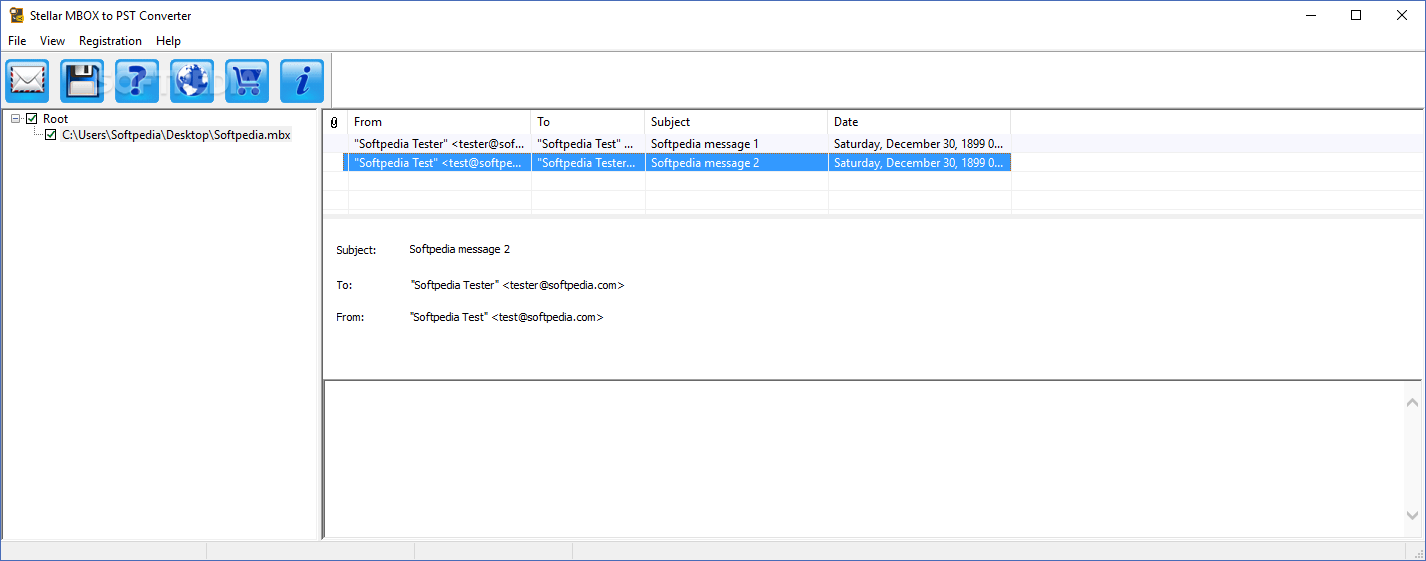The image size is (1426, 561).
Task: Click the About info icon
Action: [x=302, y=81]
